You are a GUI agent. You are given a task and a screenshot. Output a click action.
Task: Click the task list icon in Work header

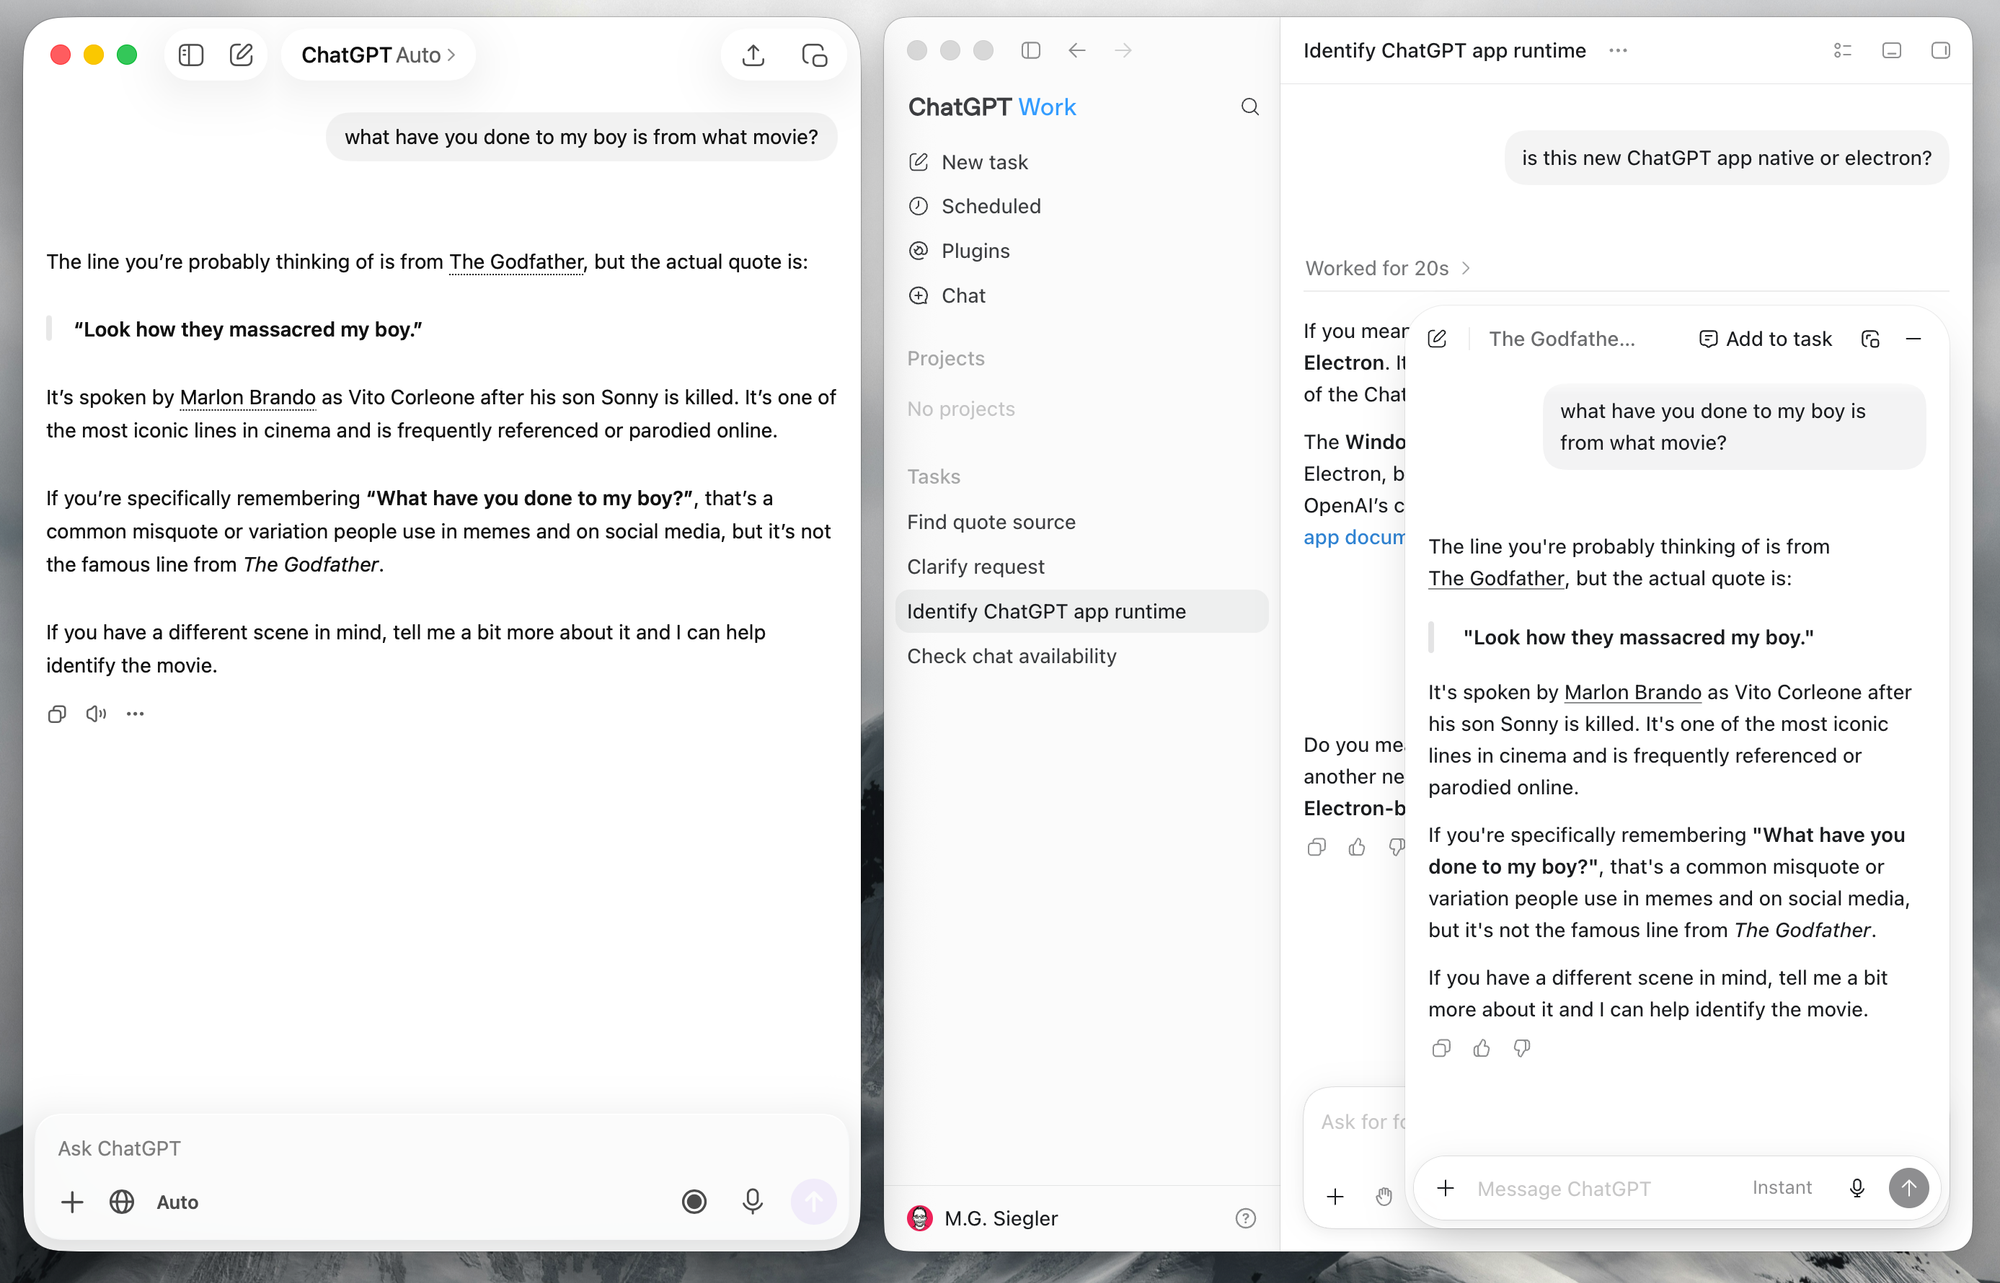pyautogui.click(x=1843, y=50)
